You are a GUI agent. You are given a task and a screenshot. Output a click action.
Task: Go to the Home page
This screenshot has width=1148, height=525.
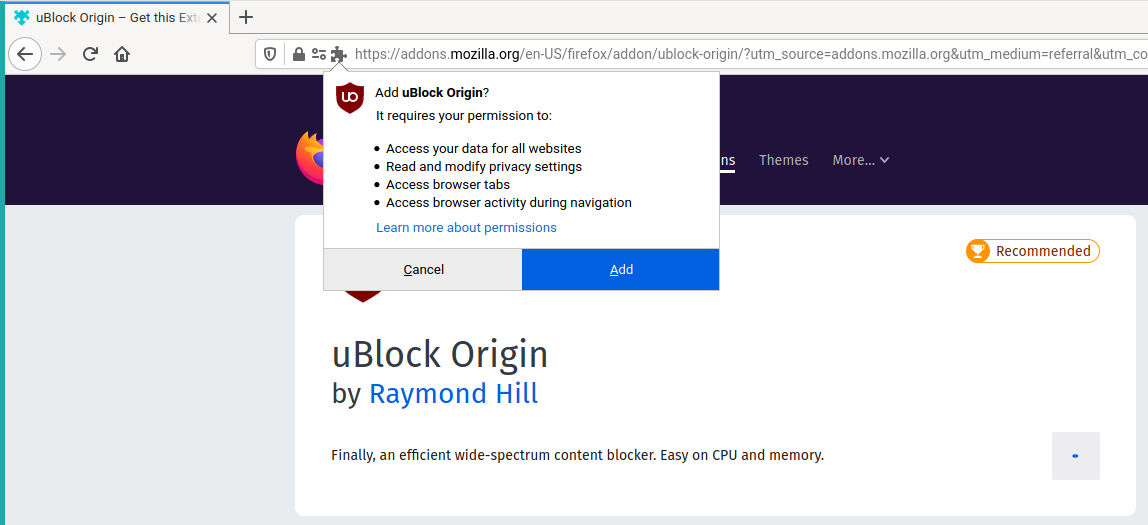click(122, 54)
